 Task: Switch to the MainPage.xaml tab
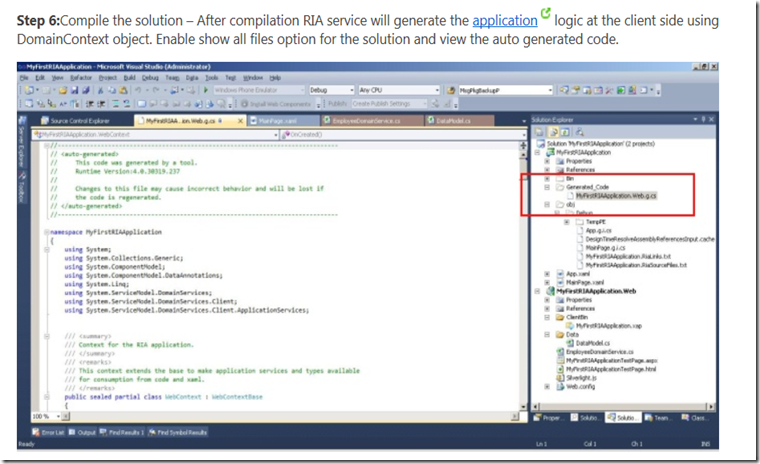pyautogui.click(x=283, y=121)
